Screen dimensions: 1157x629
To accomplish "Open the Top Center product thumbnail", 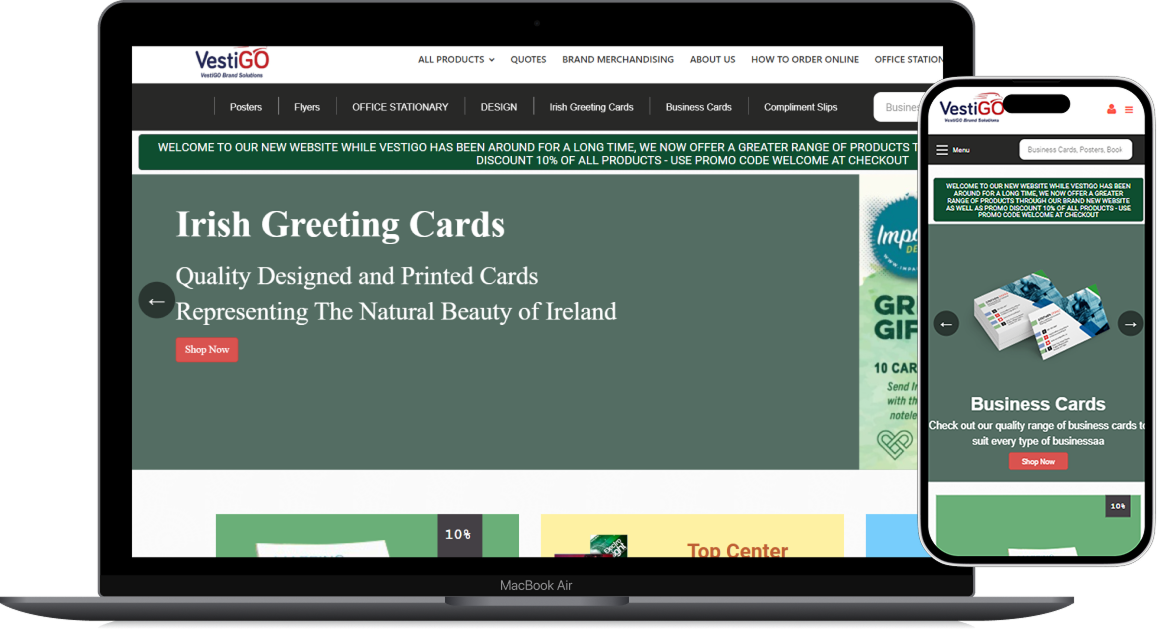I will 692,537.
